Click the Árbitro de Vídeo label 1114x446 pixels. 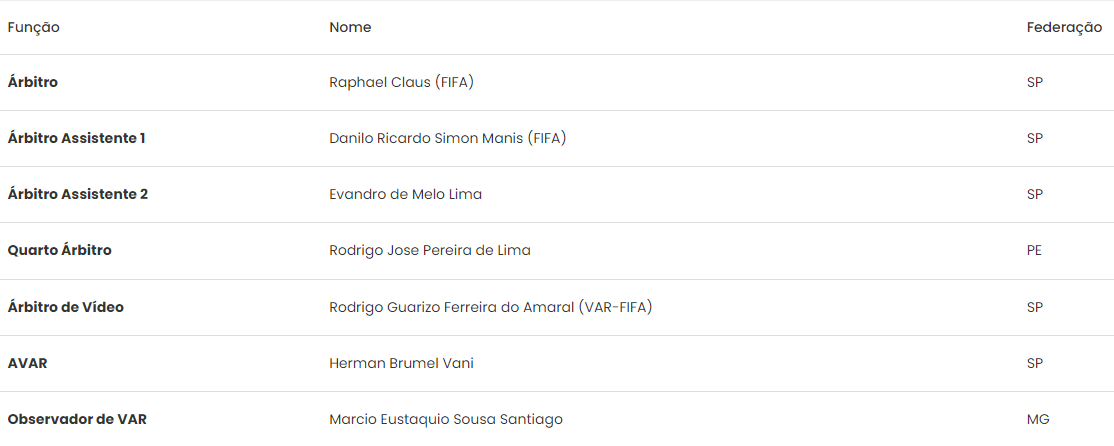pos(66,307)
